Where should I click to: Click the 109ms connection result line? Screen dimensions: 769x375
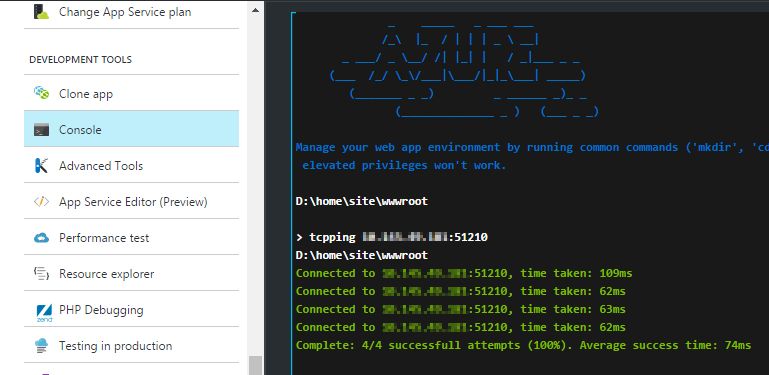[x=464, y=273]
